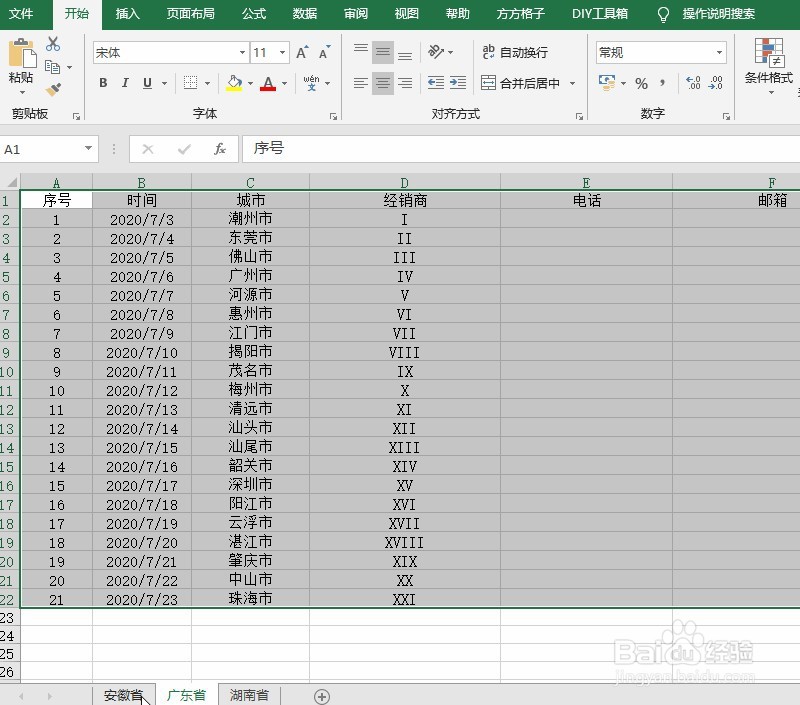The height and width of the screenshot is (705, 800).
Task: Switch to the 插入 ribbon tab
Action: click(128, 15)
